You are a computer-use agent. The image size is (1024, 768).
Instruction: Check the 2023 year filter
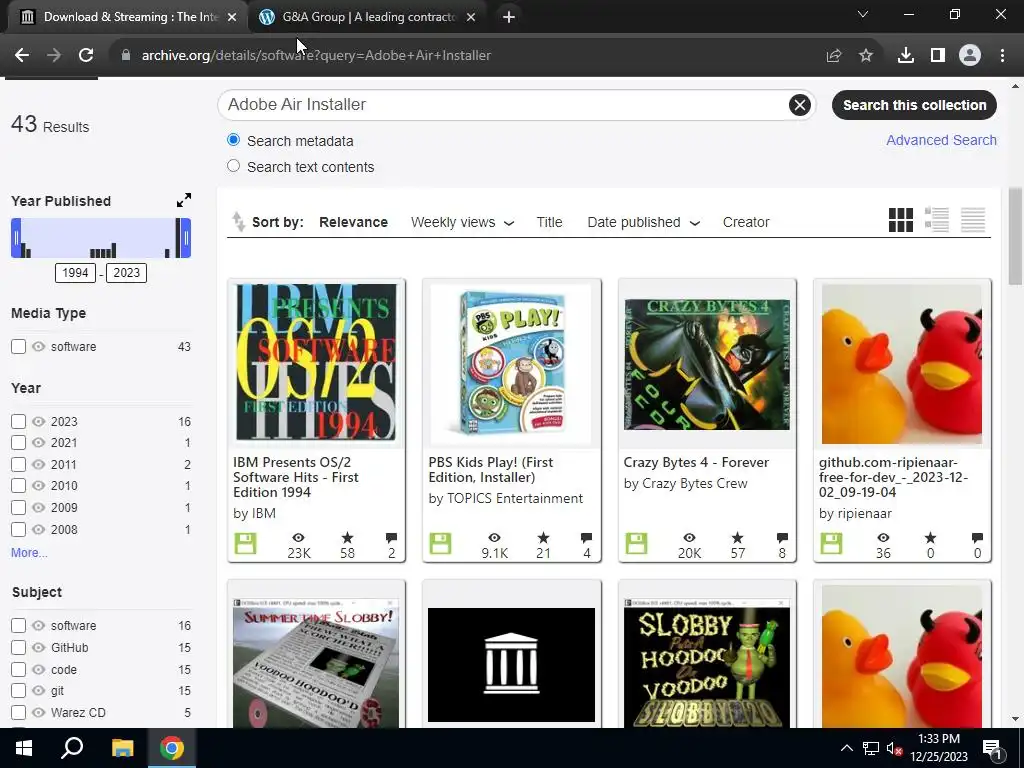pos(18,422)
